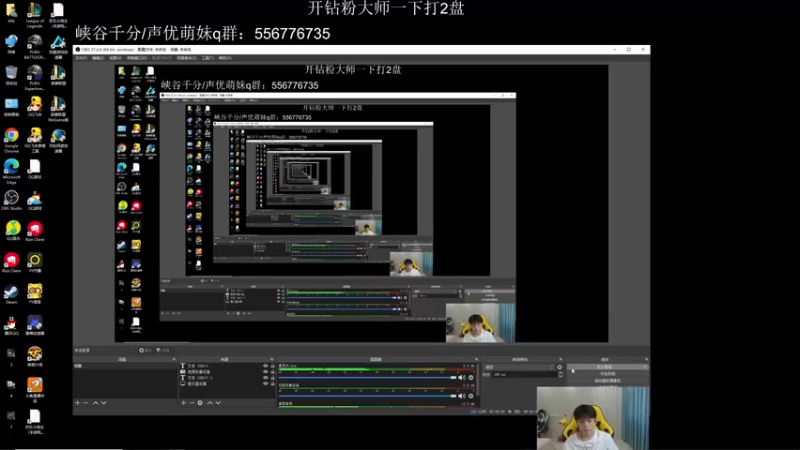Click the 开始录制 button in Controls

[x=607, y=374]
